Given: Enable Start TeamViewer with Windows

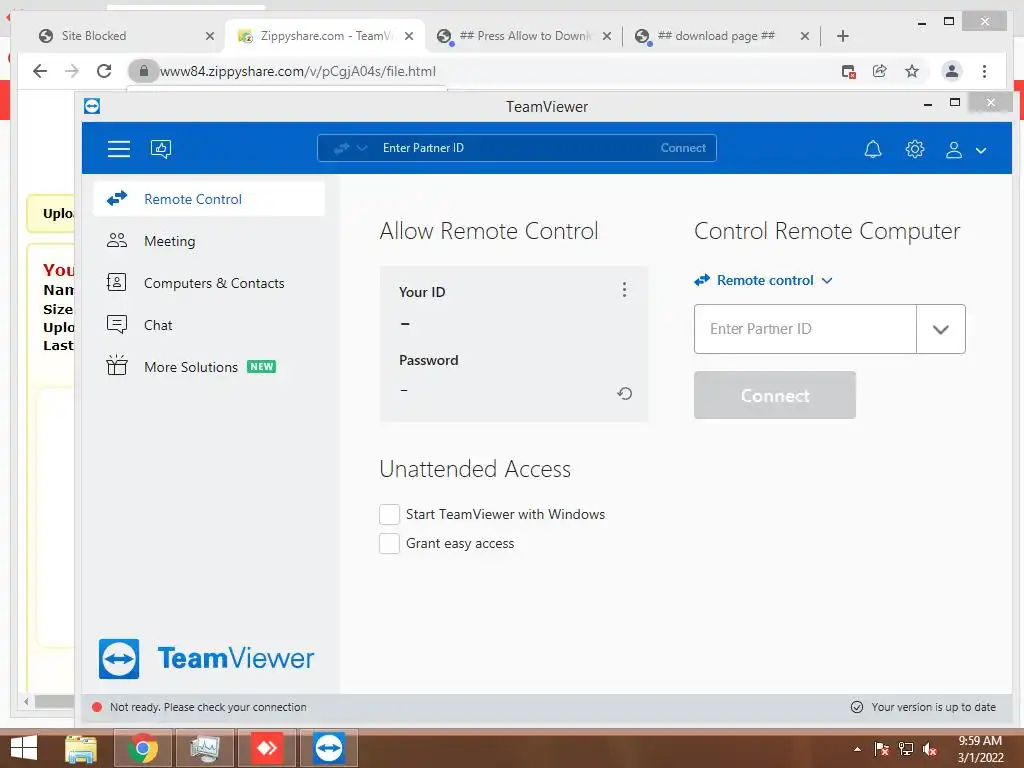Looking at the screenshot, I should [x=389, y=515].
